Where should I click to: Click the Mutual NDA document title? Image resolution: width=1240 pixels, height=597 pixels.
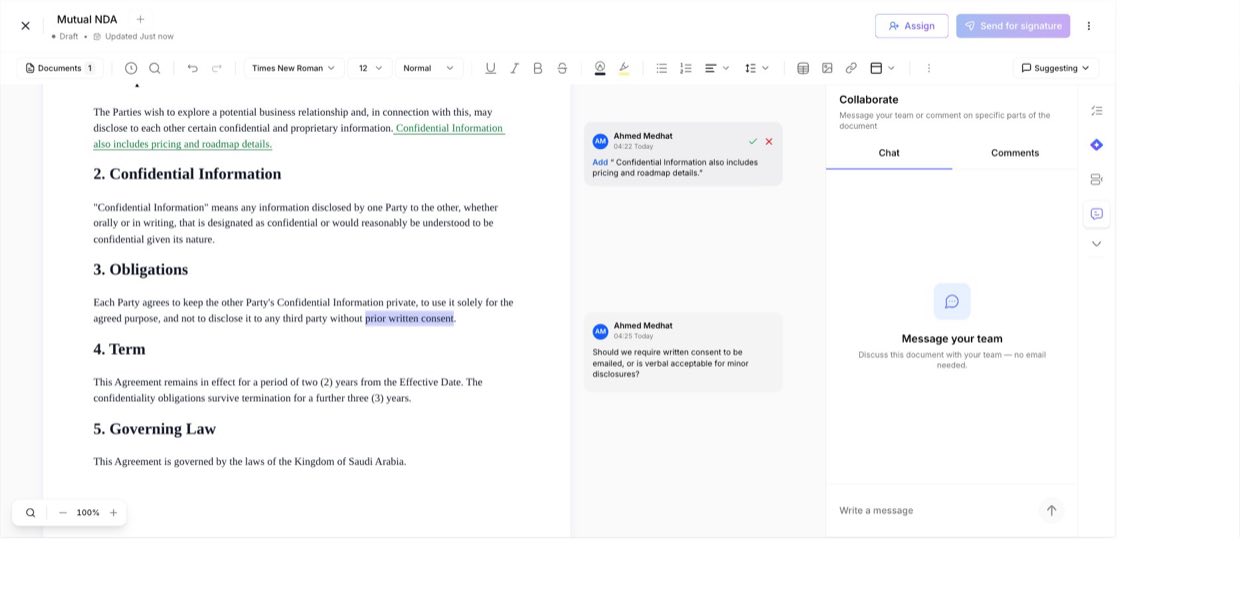coord(87,19)
